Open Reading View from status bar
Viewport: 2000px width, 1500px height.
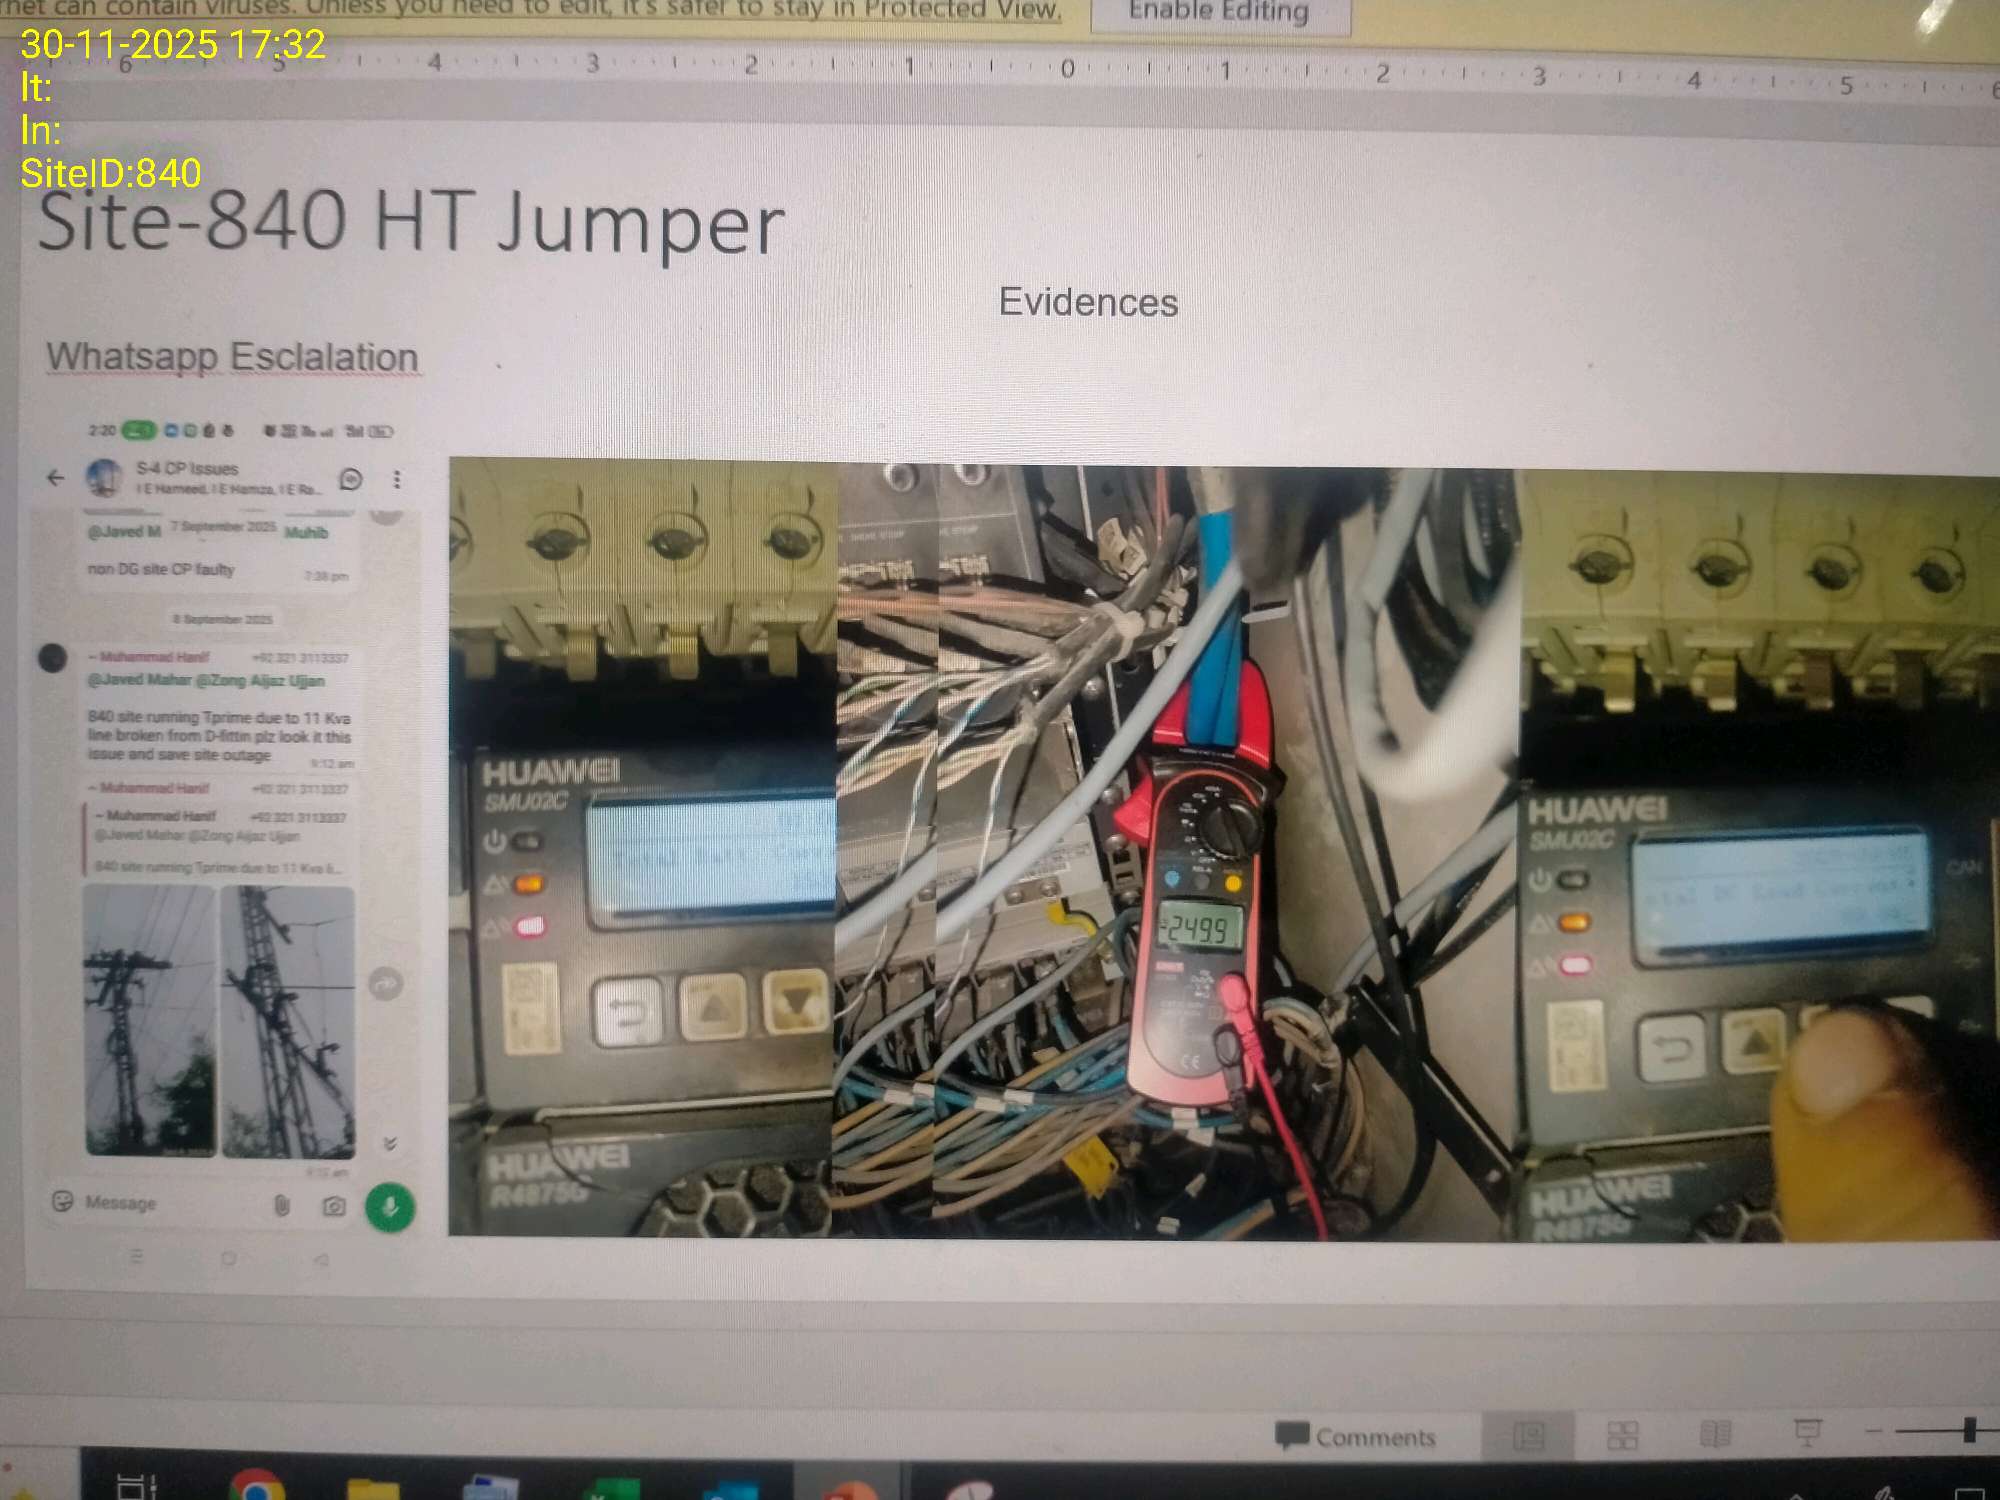[1715, 1435]
